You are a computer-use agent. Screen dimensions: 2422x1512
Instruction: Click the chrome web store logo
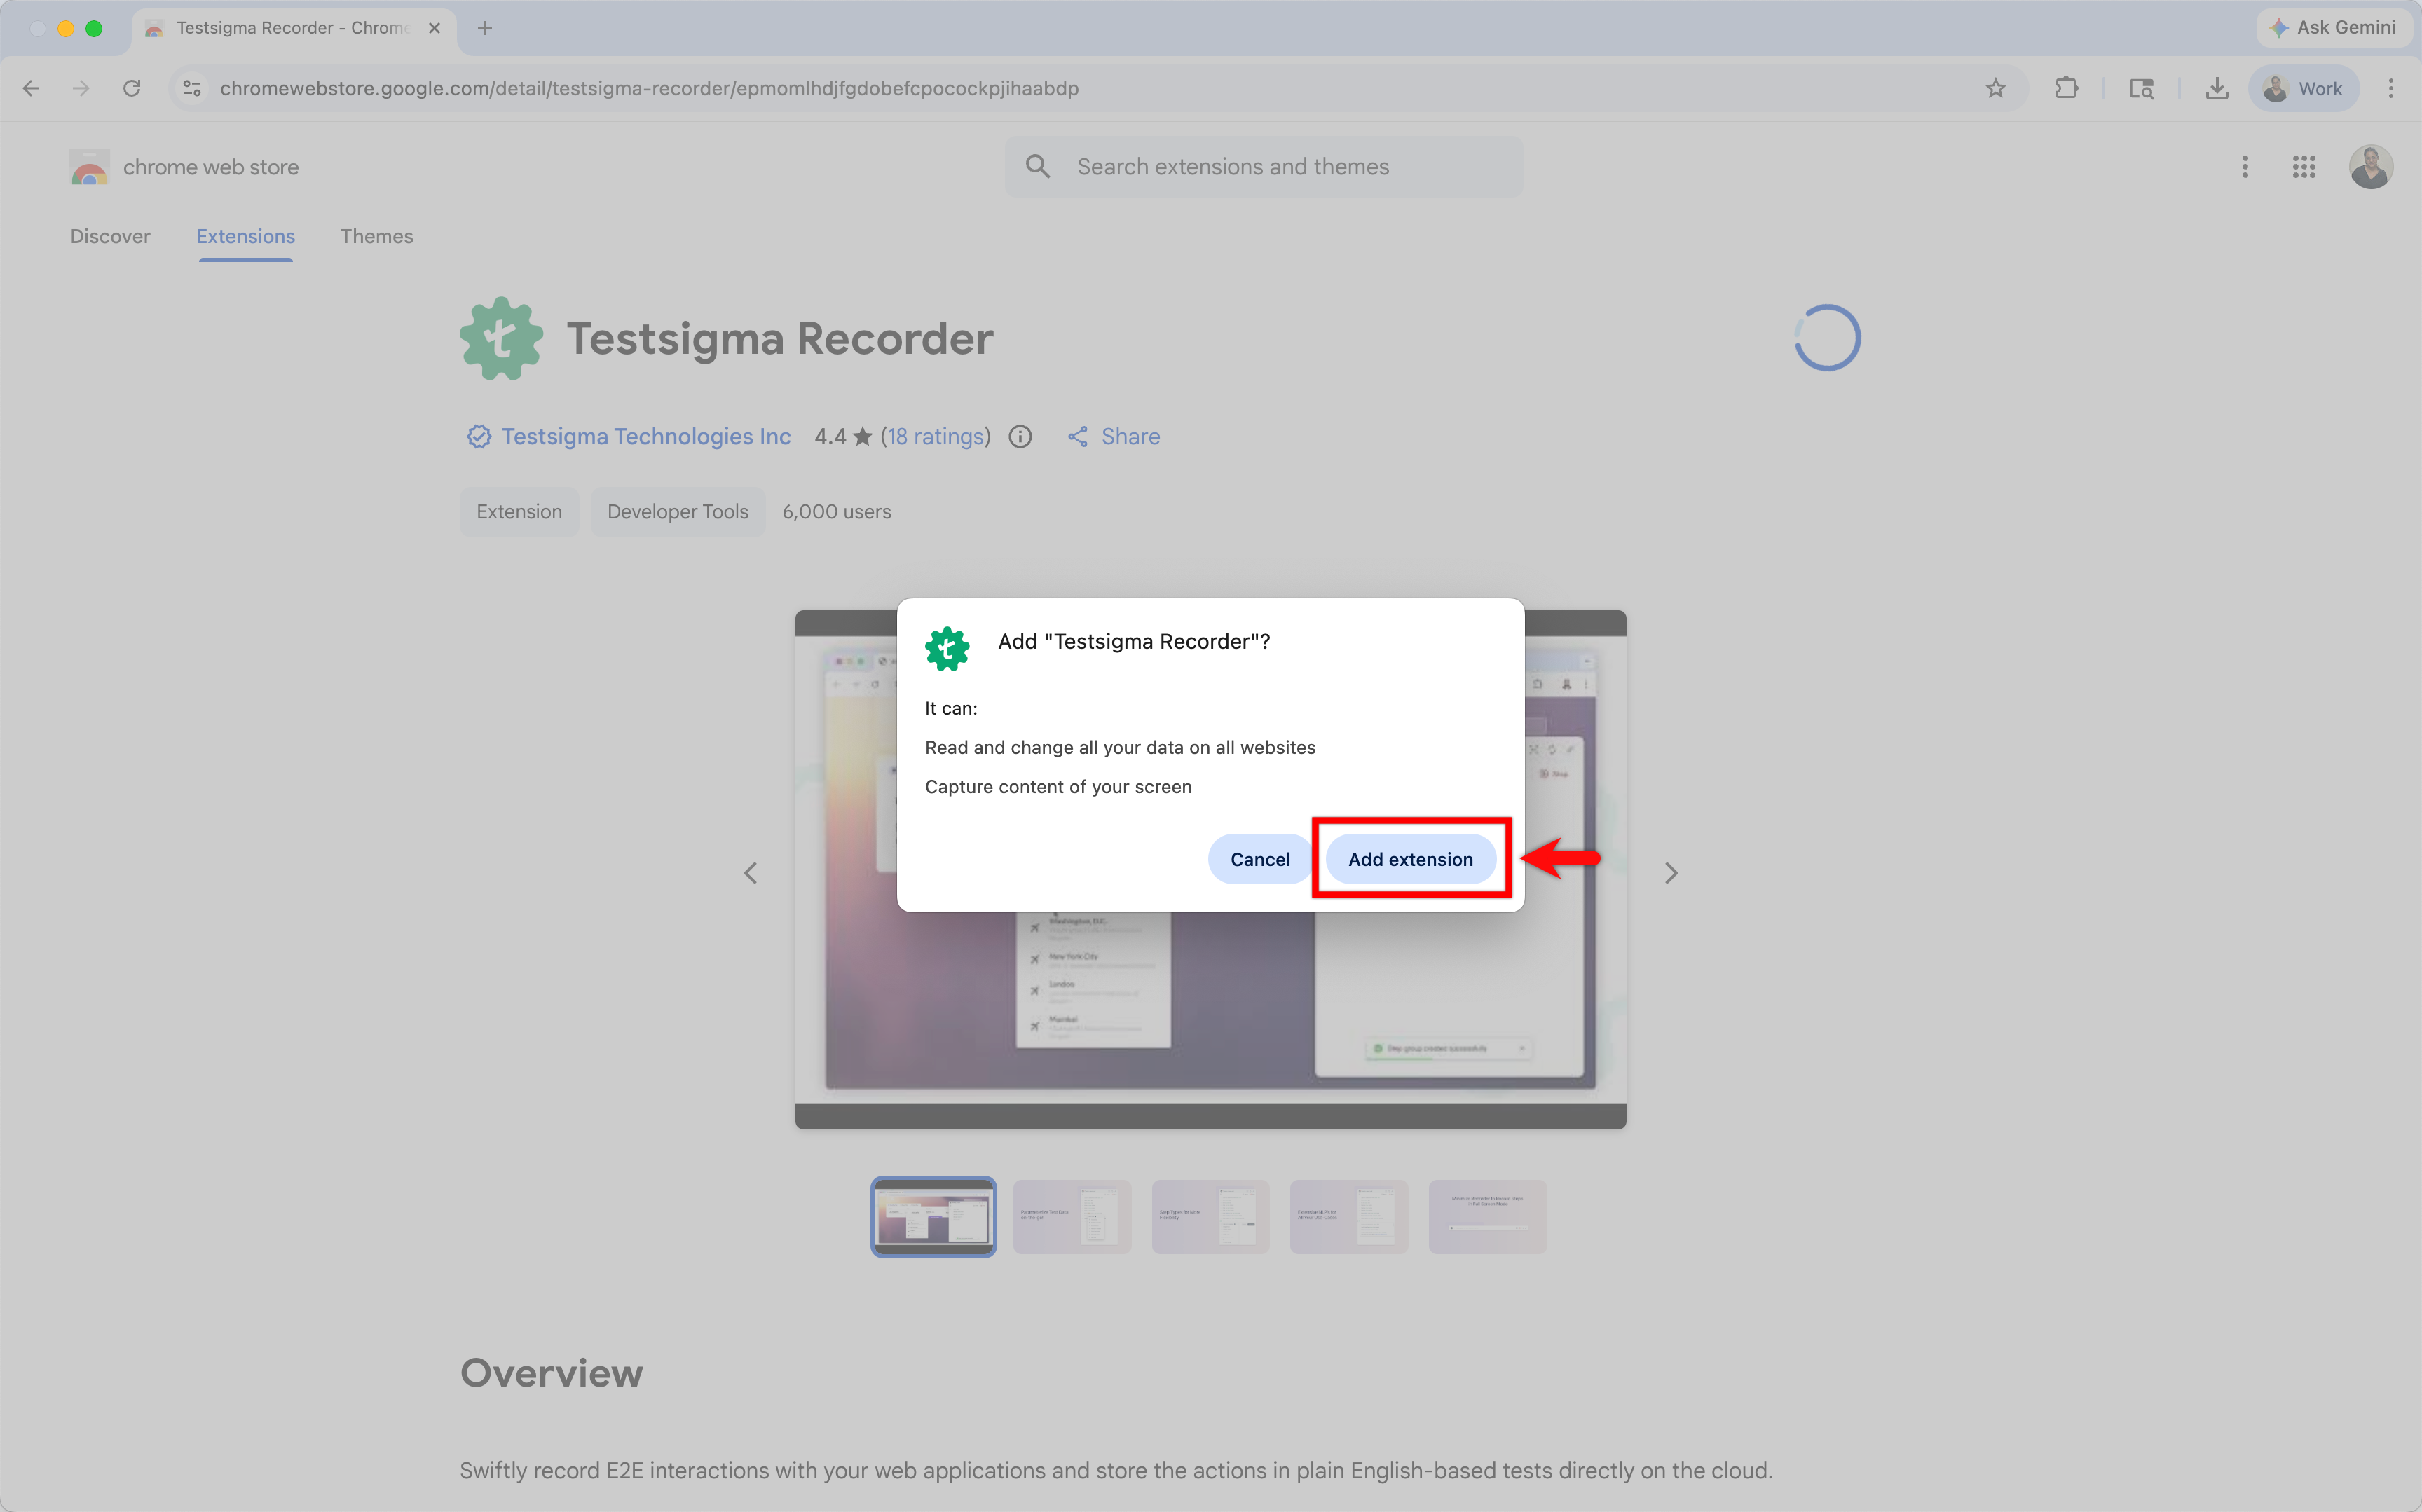[x=184, y=167]
